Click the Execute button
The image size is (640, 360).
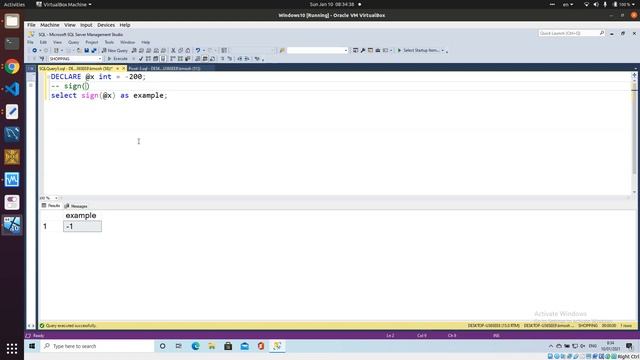pyautogui.click(x=118, y=59)
